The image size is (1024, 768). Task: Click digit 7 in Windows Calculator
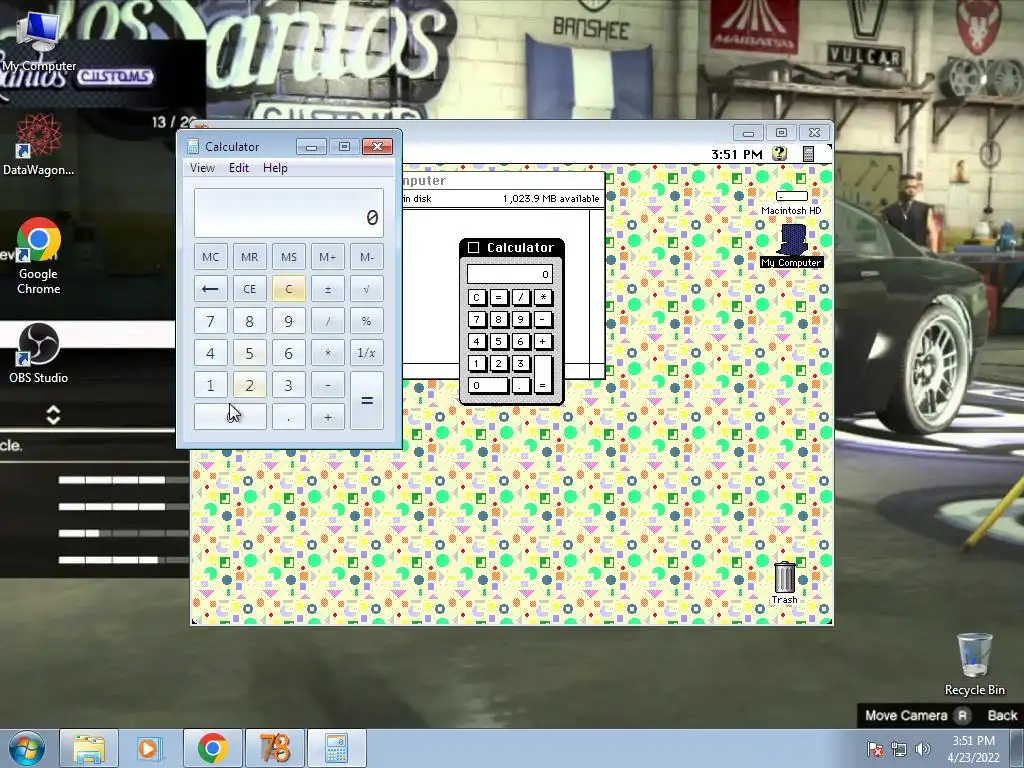[210, 321]
